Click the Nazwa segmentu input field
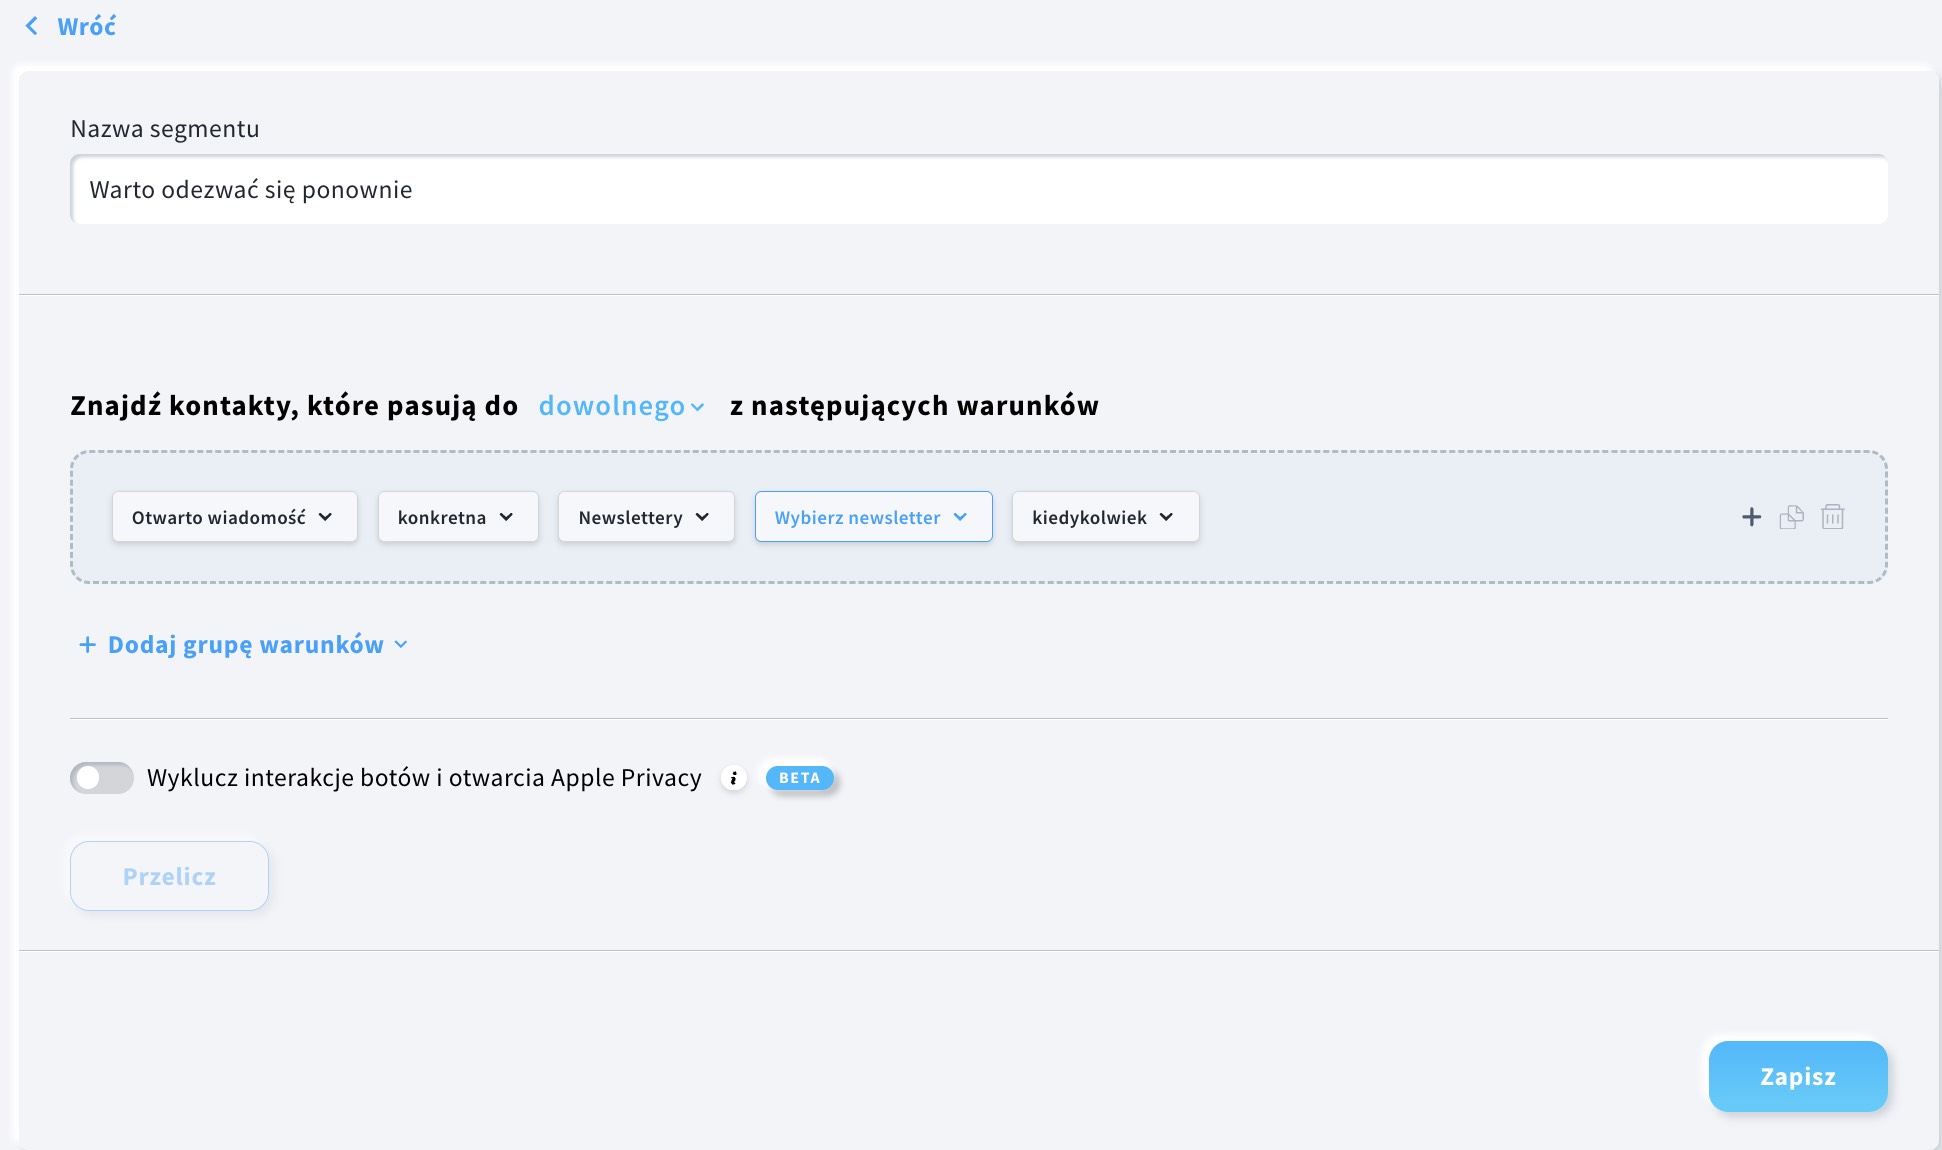 pos(978,190)
